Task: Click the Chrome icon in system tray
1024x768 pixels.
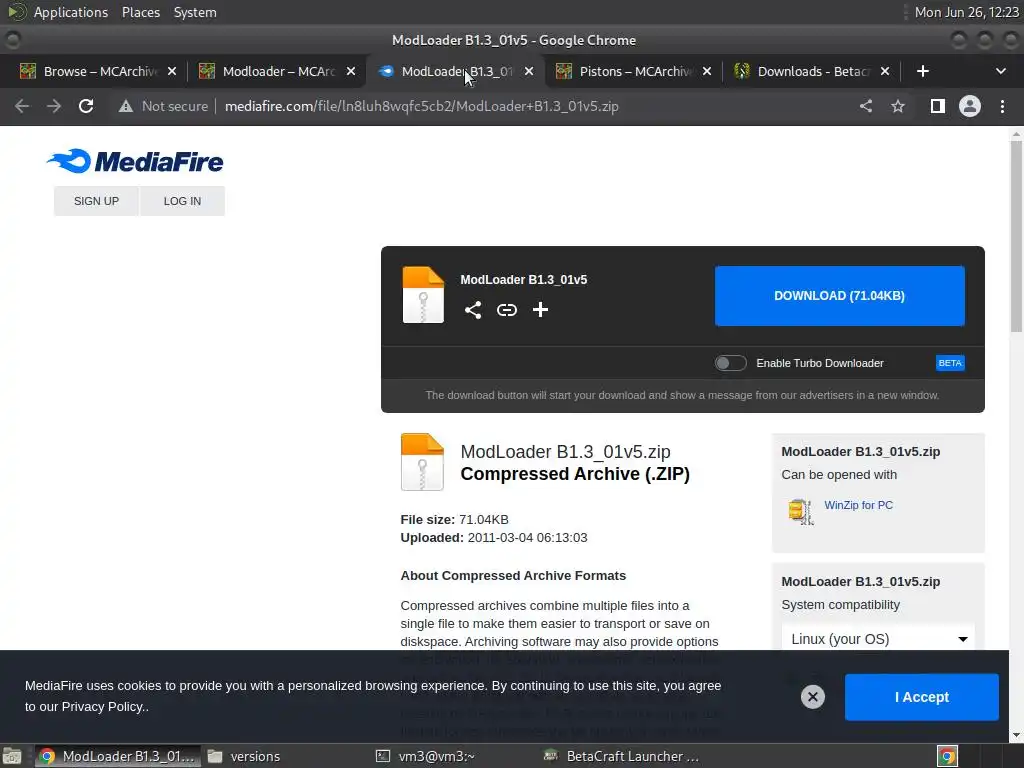Action: [x=948, y=756]
